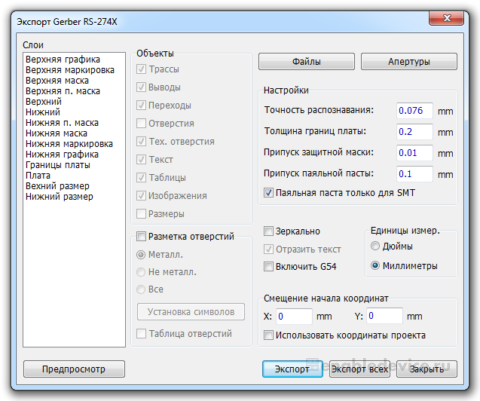Enable the "Зеркально" checkbox
480x401 pixels.
[x=269, y=231]
